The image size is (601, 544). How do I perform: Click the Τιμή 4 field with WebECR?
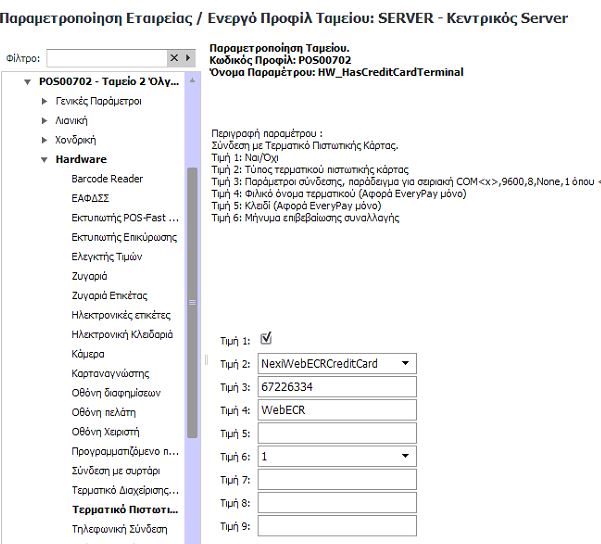tap(336, 410)
